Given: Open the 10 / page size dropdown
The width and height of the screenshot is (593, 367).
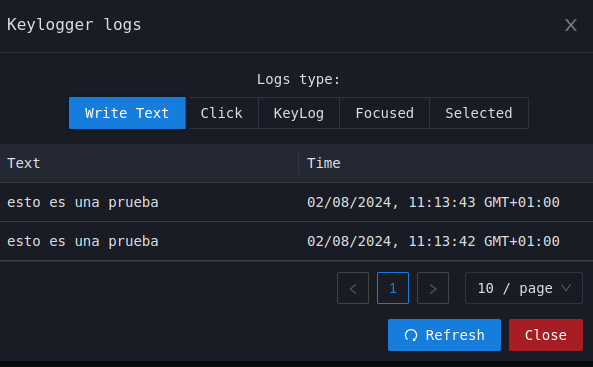Looking at the screenshot, I should (x=524, y=288).
